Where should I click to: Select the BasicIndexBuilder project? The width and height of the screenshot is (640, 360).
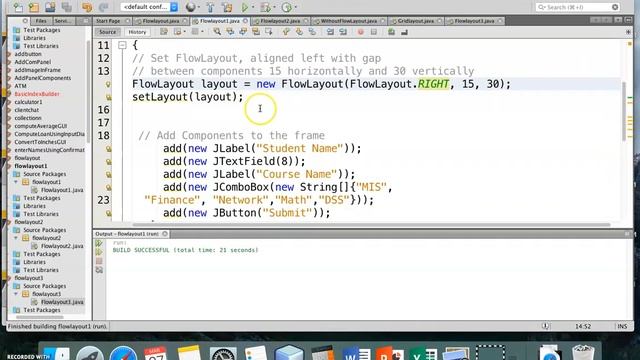[37, 94]
